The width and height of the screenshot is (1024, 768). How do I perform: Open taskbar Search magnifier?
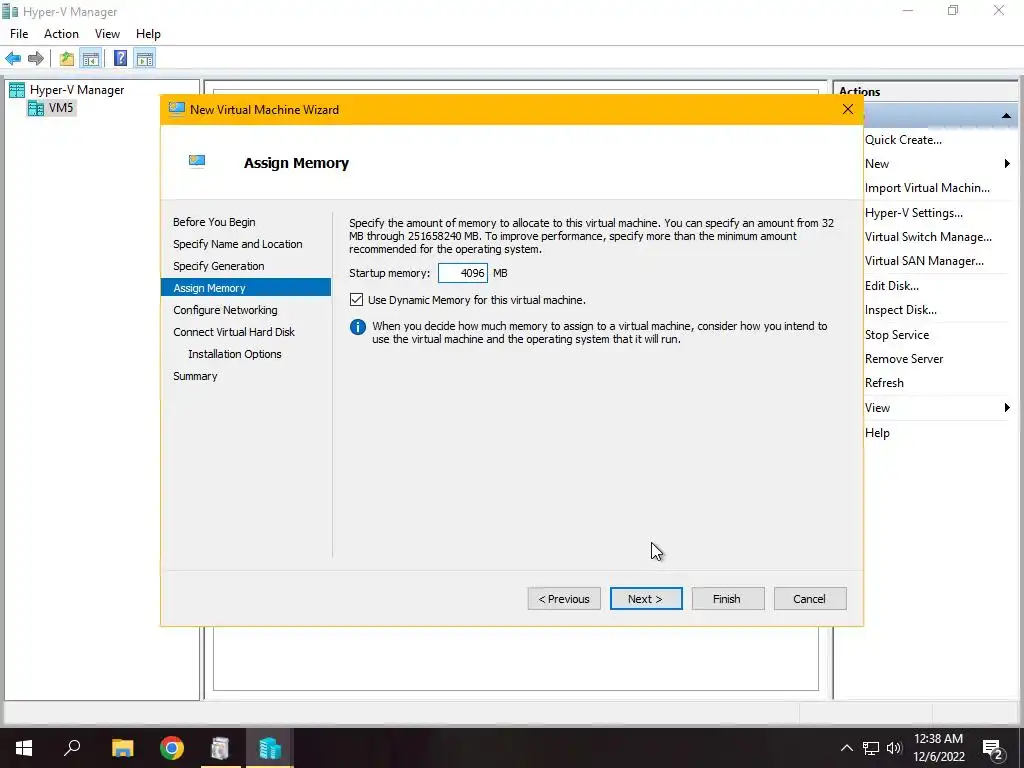[72, 748]
